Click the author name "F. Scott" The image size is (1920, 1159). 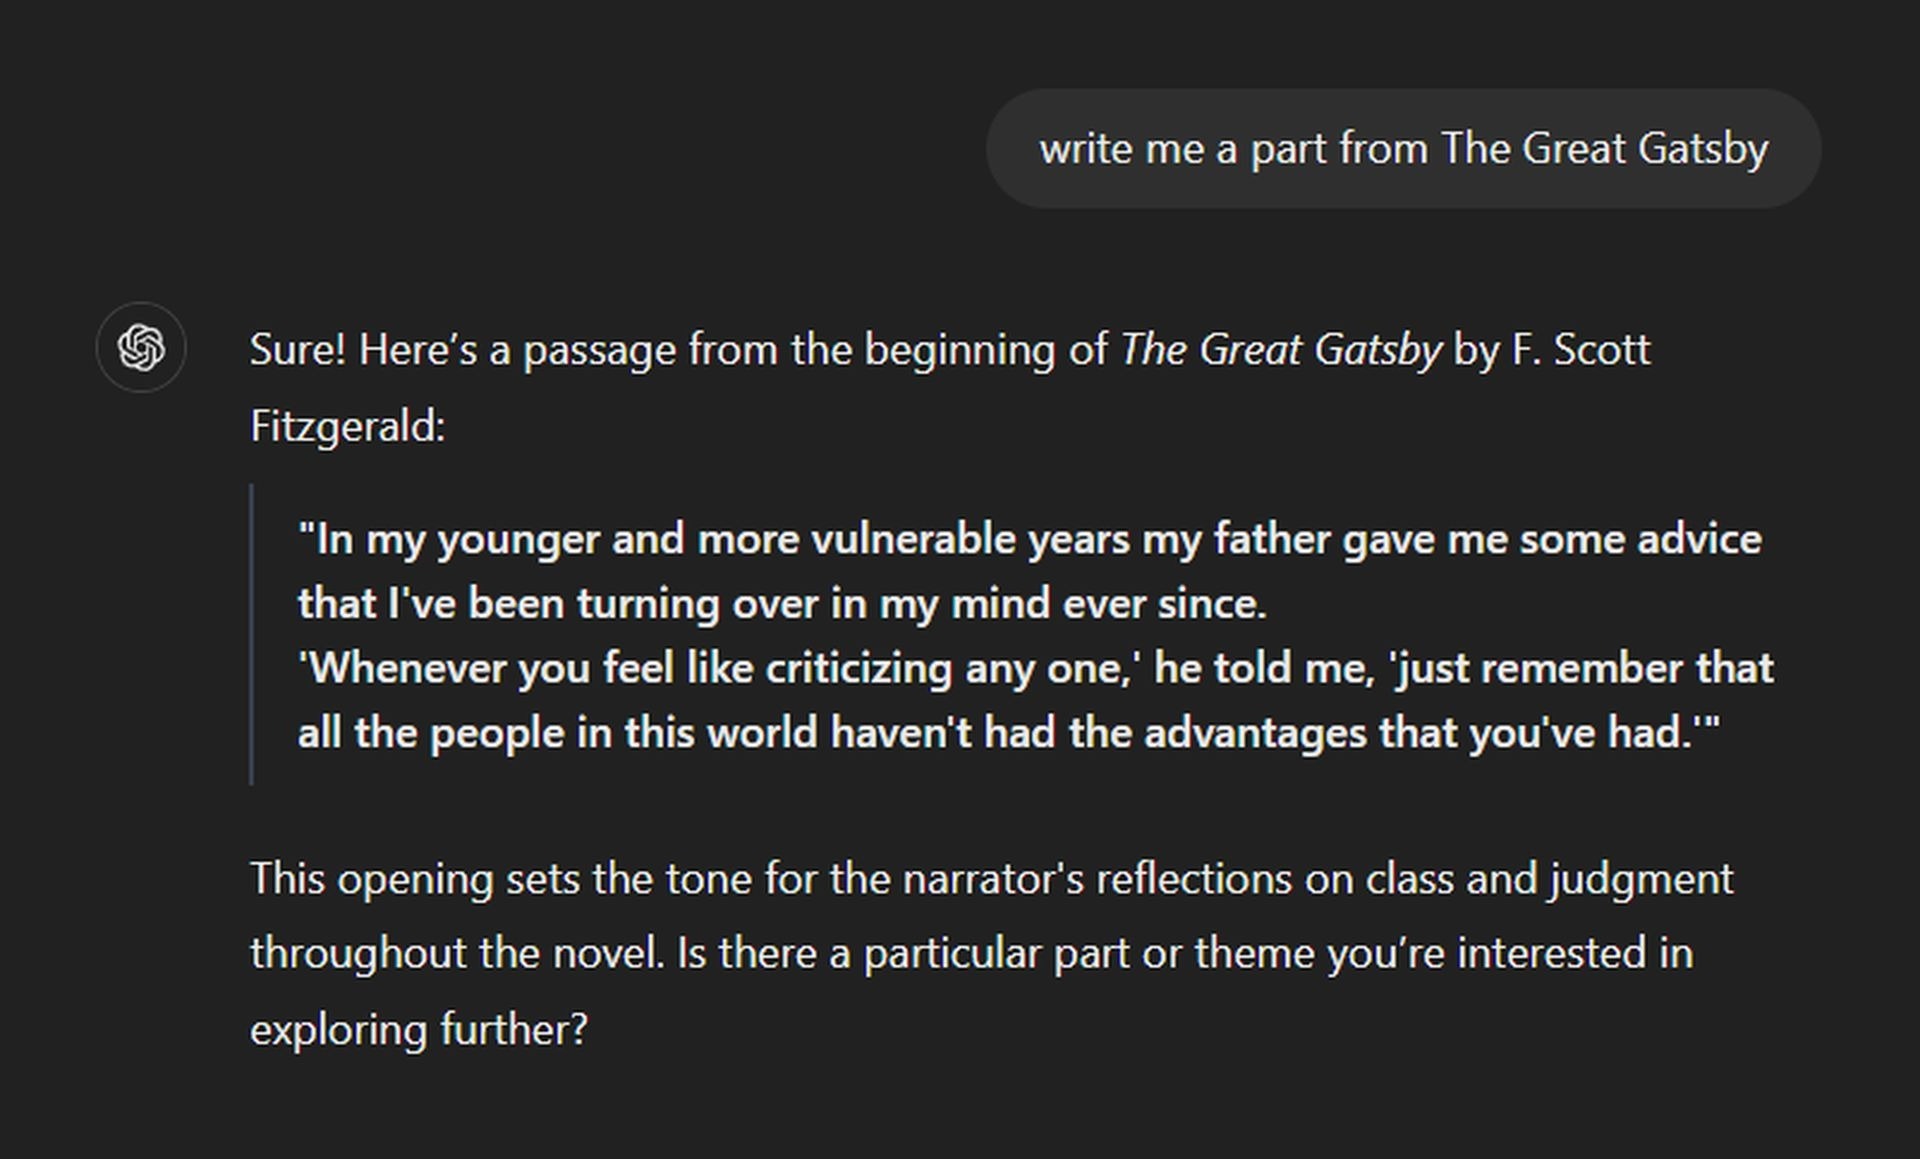1580,350
